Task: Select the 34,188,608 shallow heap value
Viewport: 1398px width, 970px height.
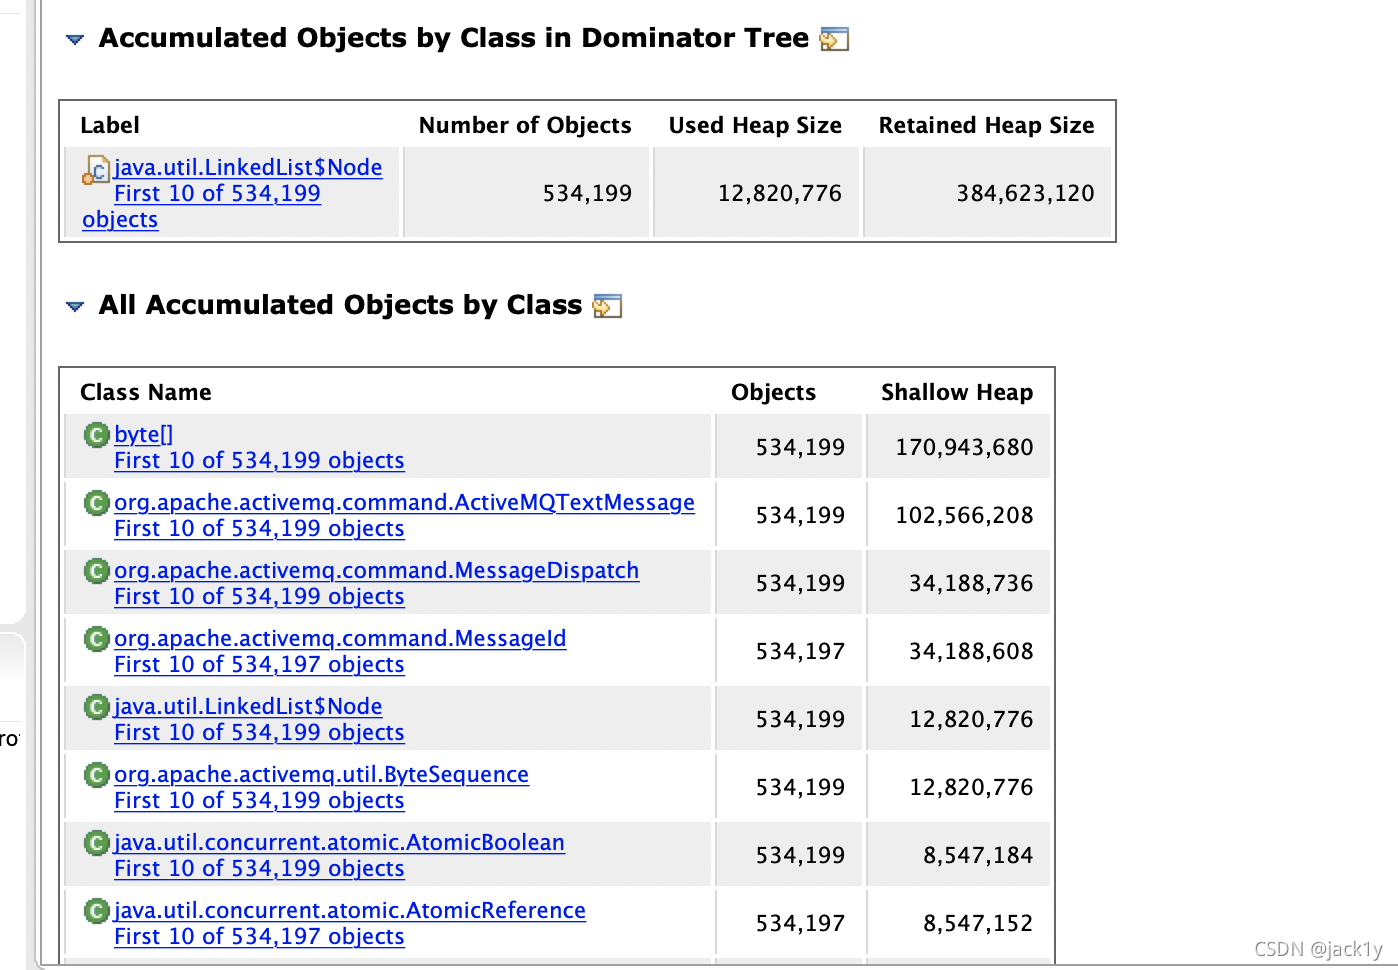Action: [971, 651]
